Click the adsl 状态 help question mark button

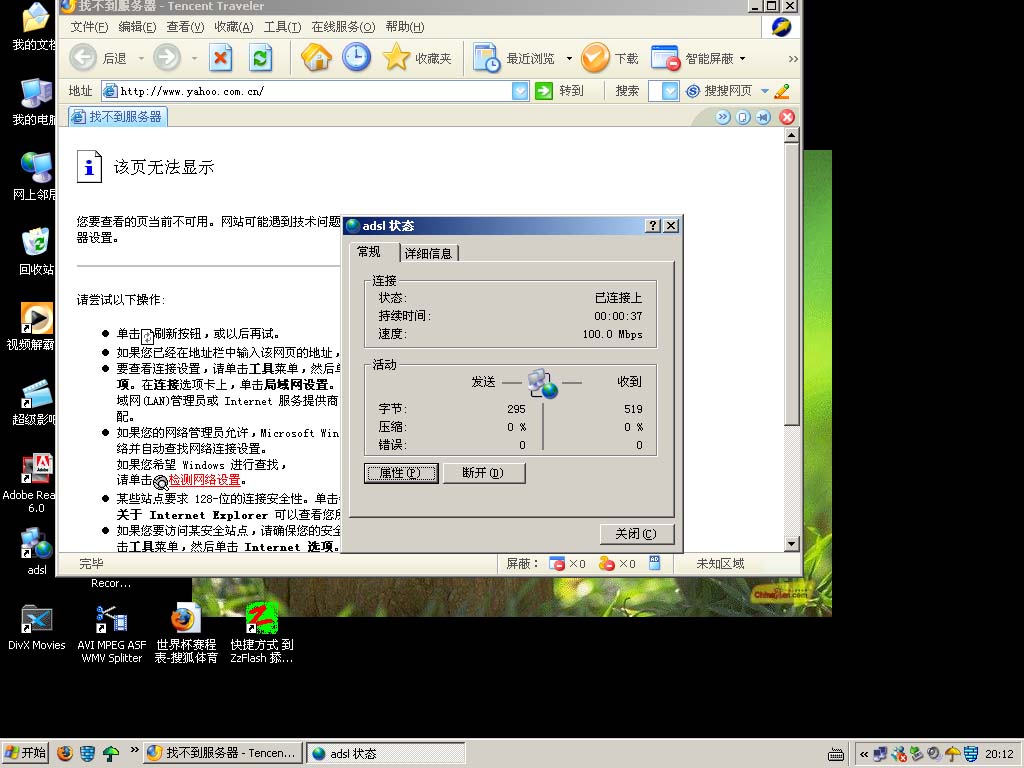click(652, 225)
